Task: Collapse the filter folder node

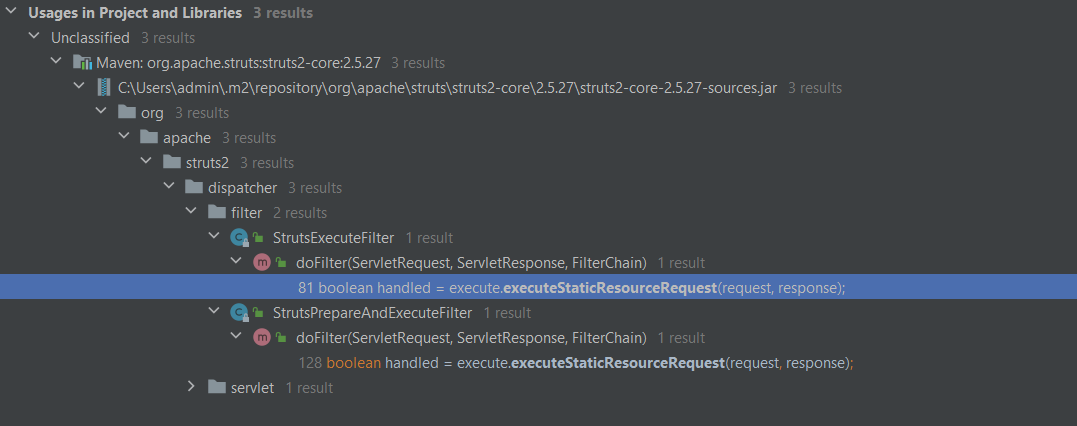Action: point(192,212)
